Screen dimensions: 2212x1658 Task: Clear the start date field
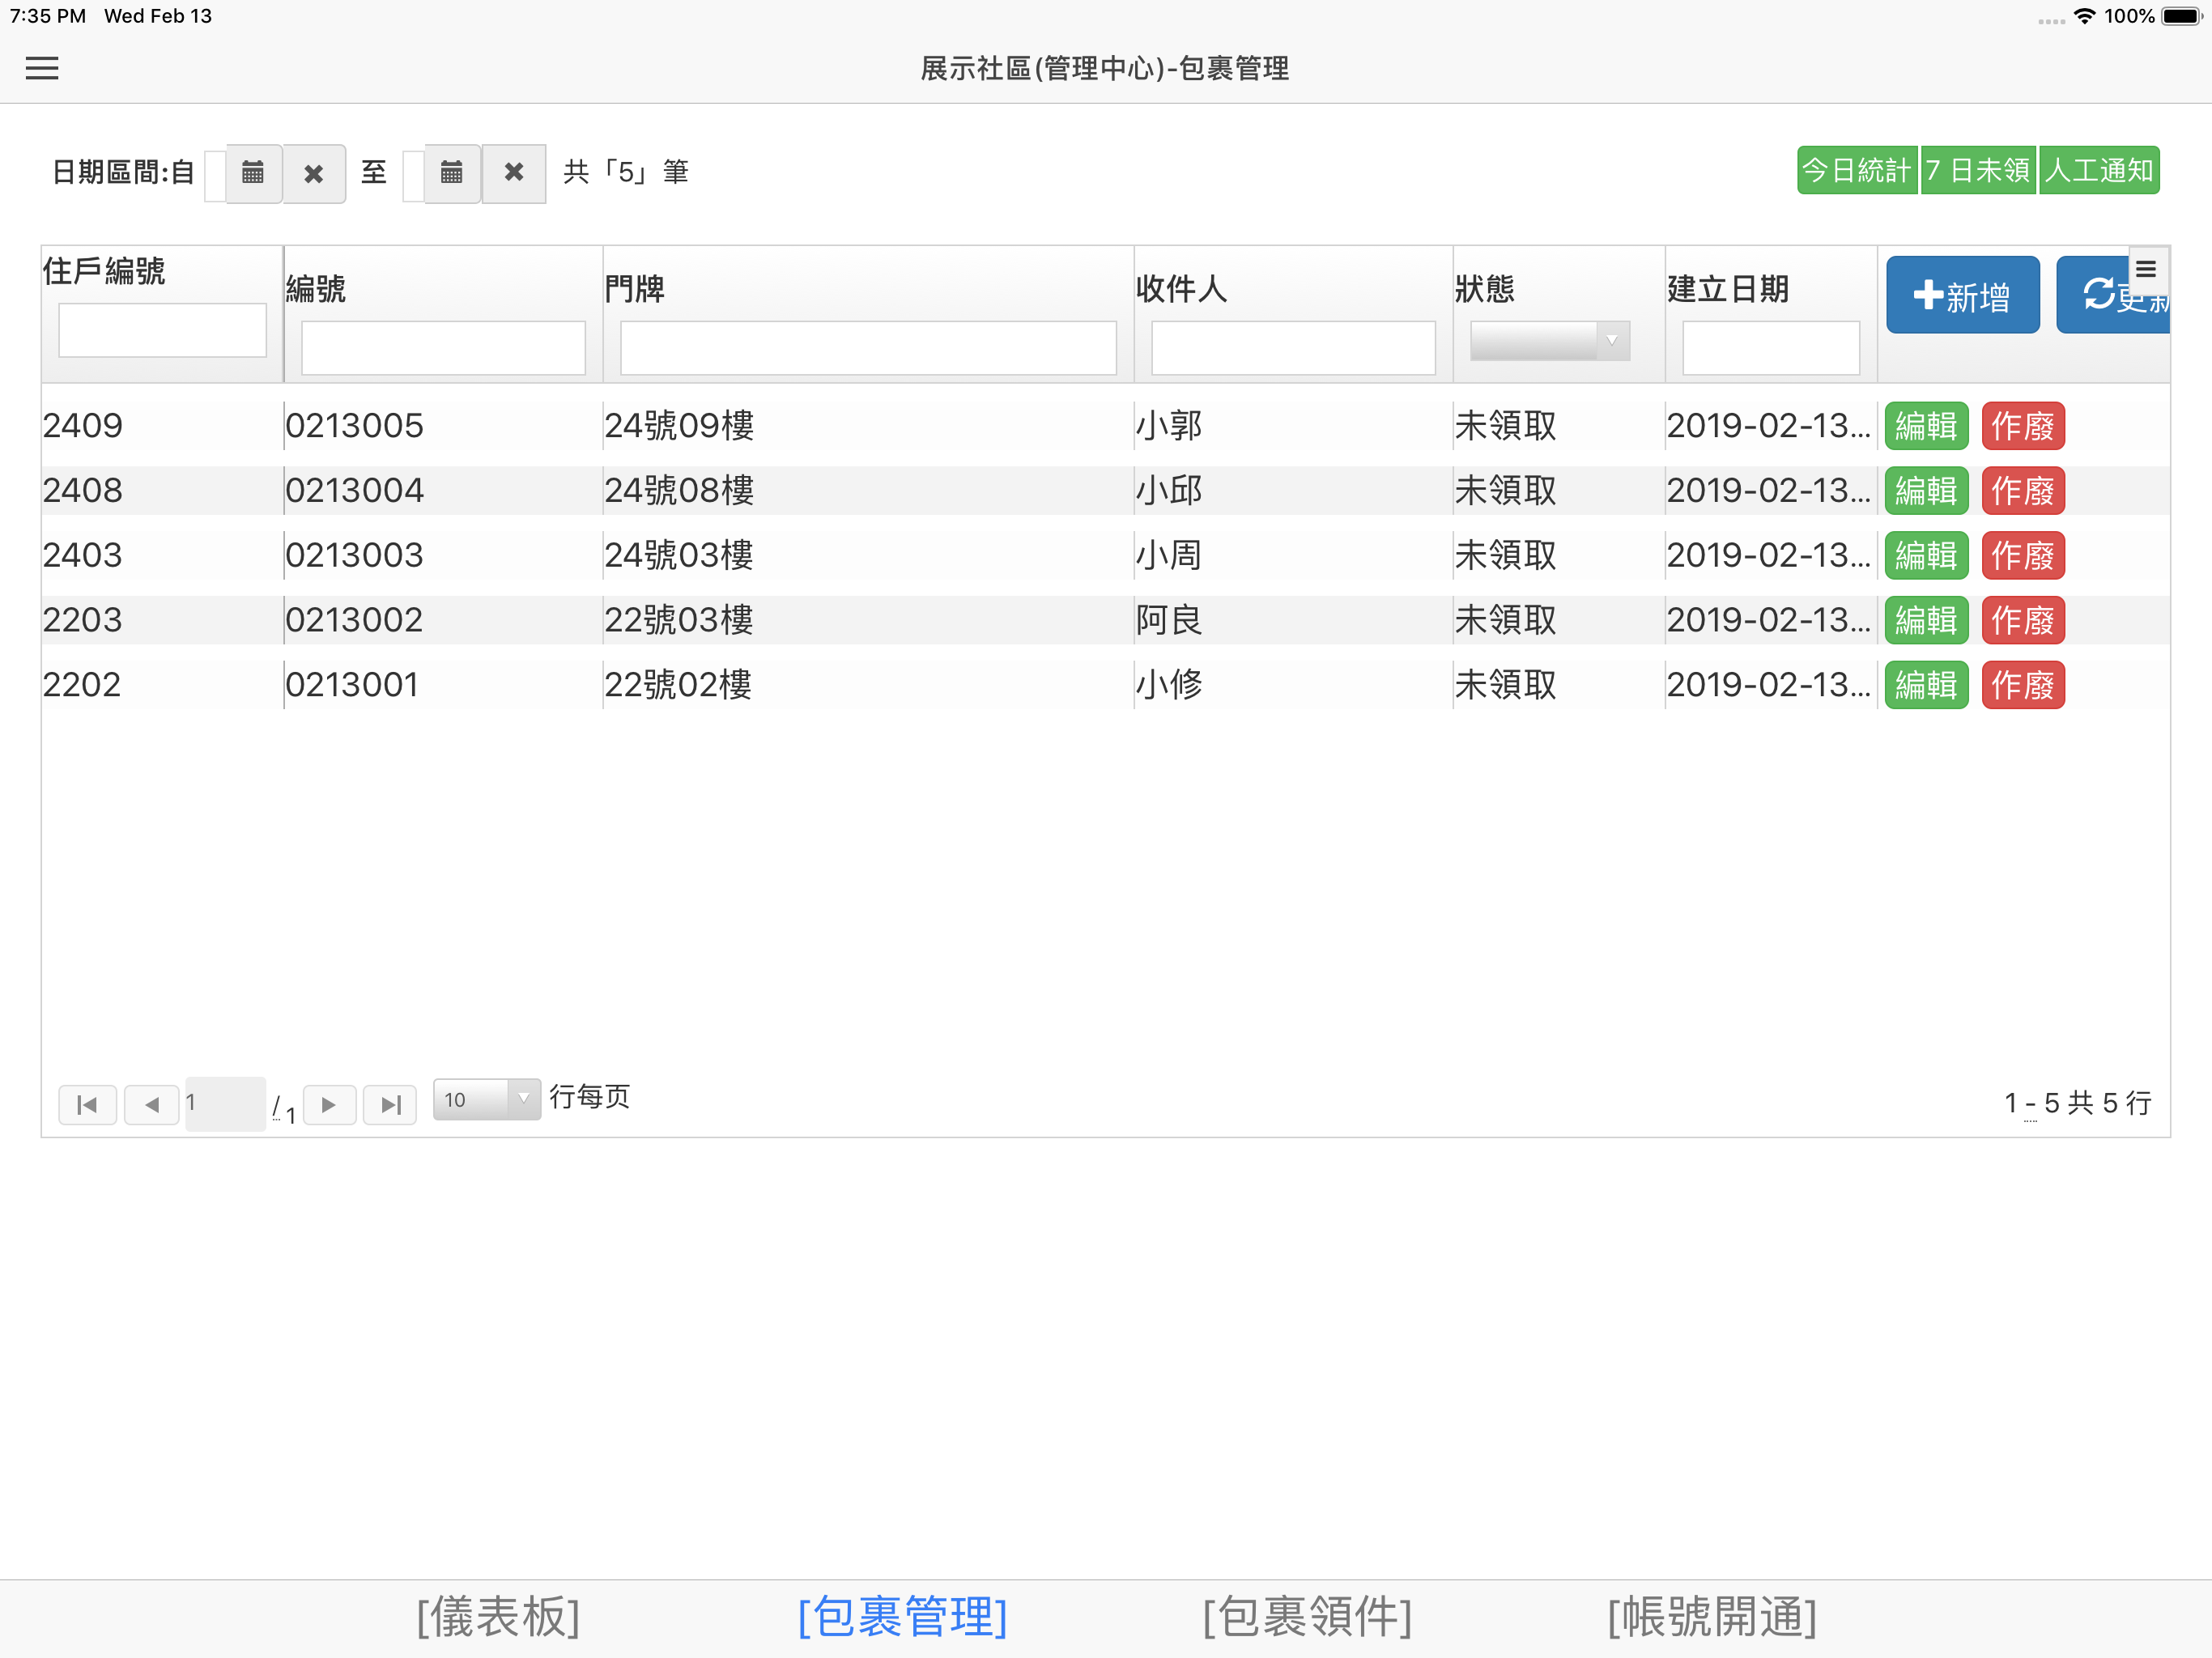pyautogui.click(x=314, y=173)
